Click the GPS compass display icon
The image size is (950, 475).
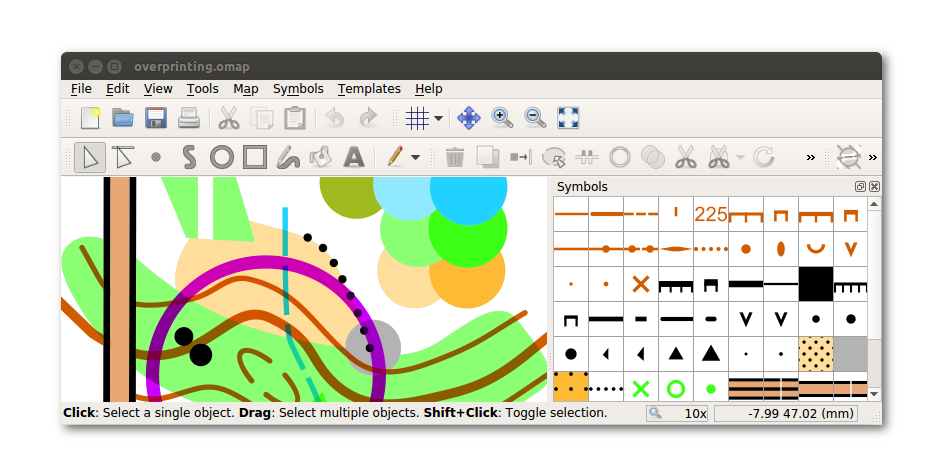848,158
